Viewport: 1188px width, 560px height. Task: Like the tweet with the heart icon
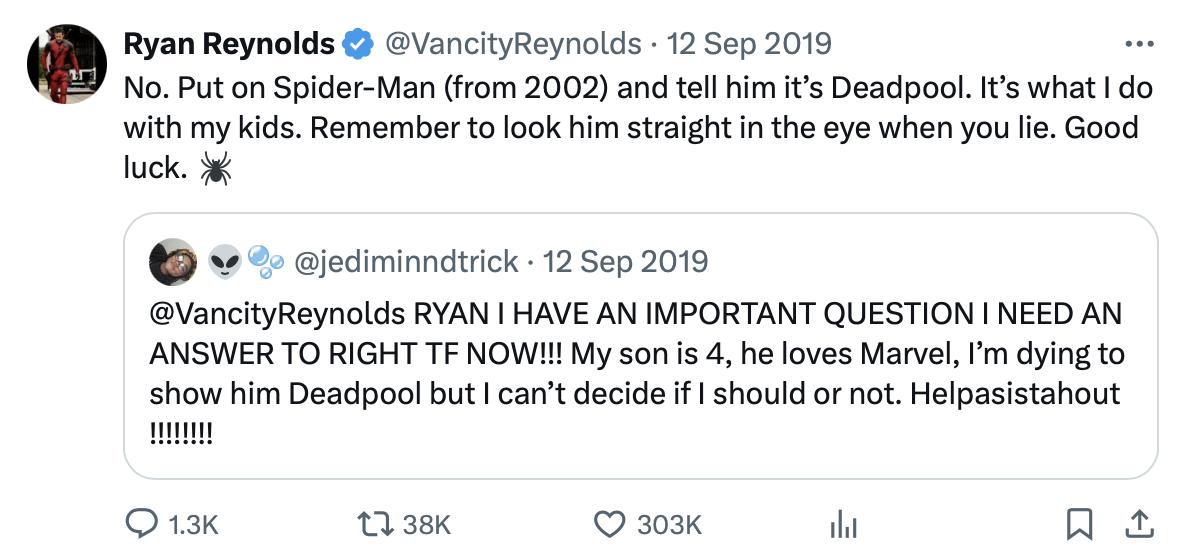(607, 523)
